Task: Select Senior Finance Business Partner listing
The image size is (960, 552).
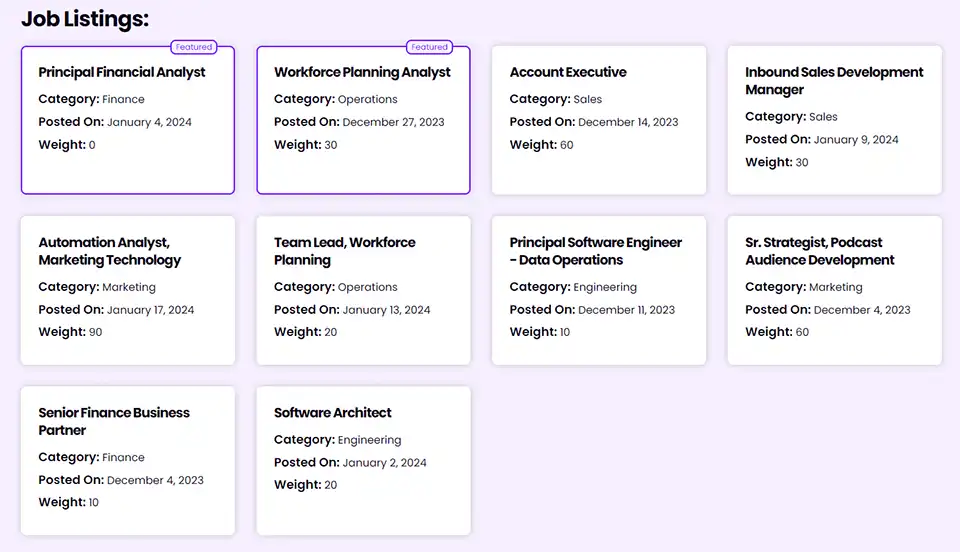Action: pyautogui.click(x=128, y=460)
